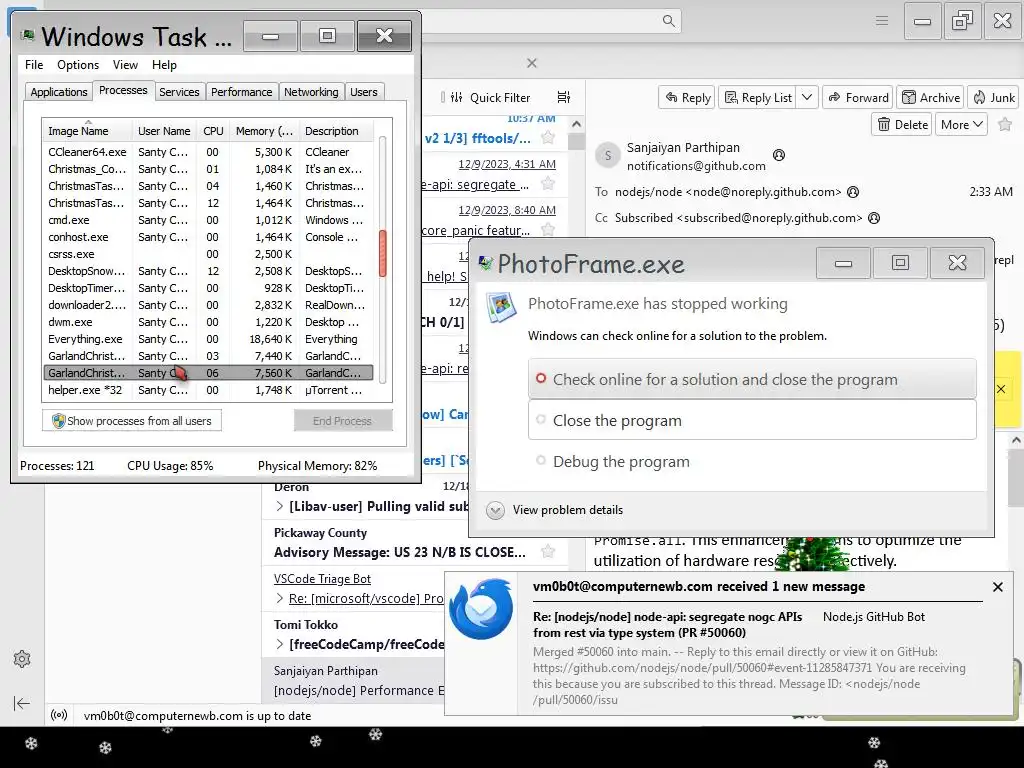Viewport: 1024px width, 768px height.
Task: Choose Close the program option
Action: coord(752,421)
